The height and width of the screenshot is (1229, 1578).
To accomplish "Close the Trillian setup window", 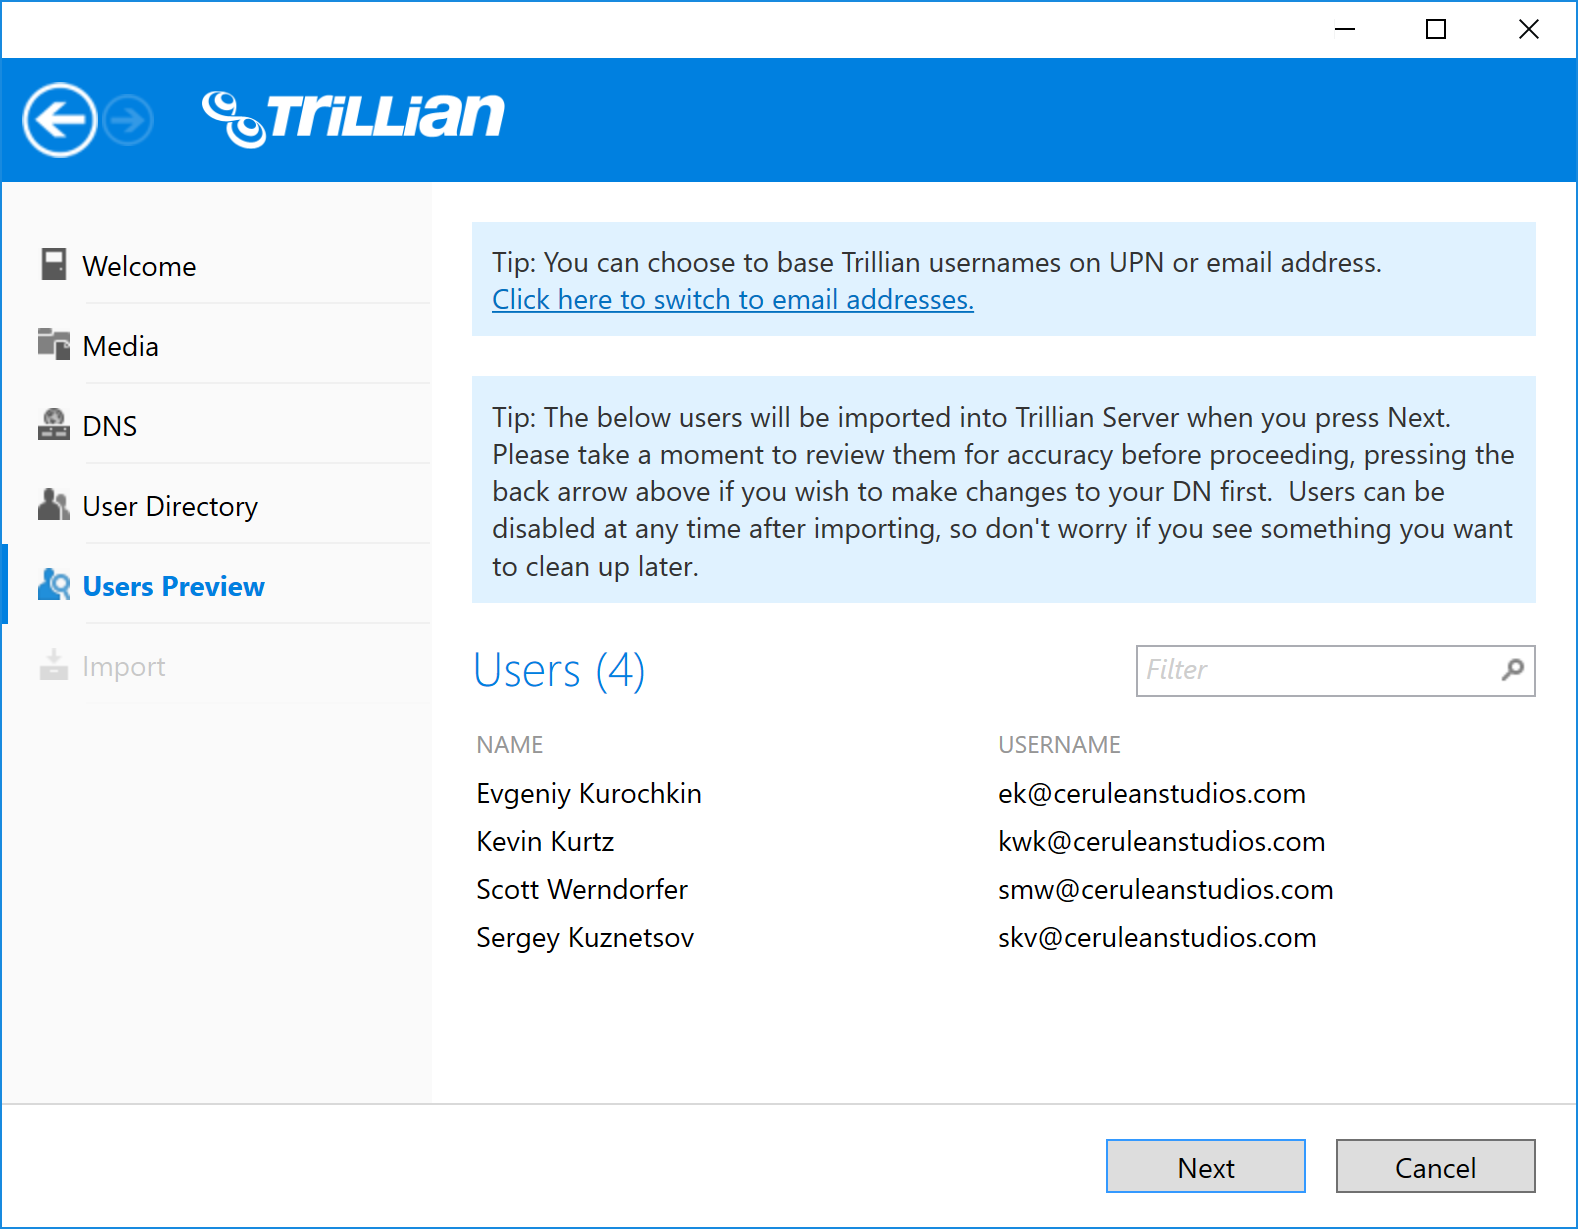I will tap(1528, 29).
